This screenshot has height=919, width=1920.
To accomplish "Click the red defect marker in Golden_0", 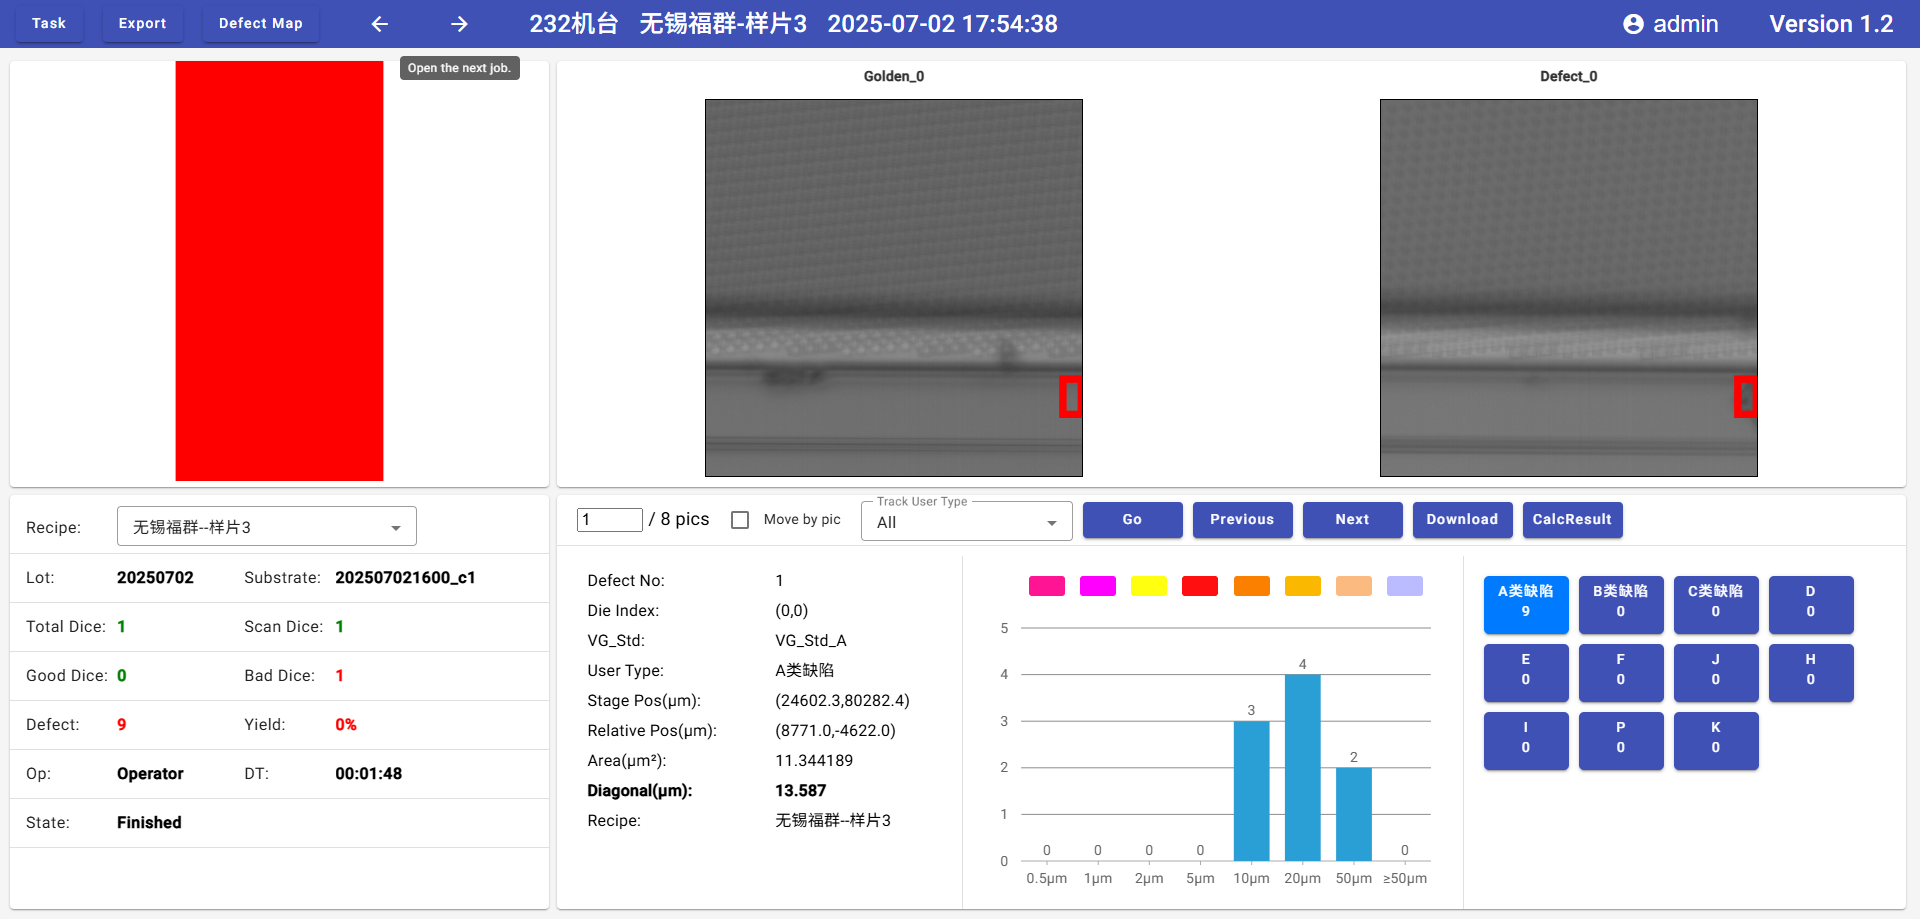I will (x=1070, y=397).
